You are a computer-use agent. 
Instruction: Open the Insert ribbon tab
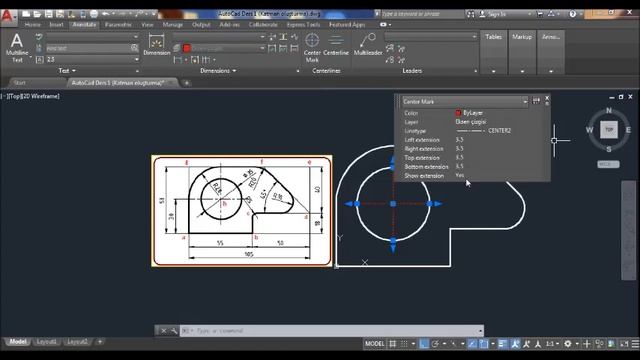[56, 25]
